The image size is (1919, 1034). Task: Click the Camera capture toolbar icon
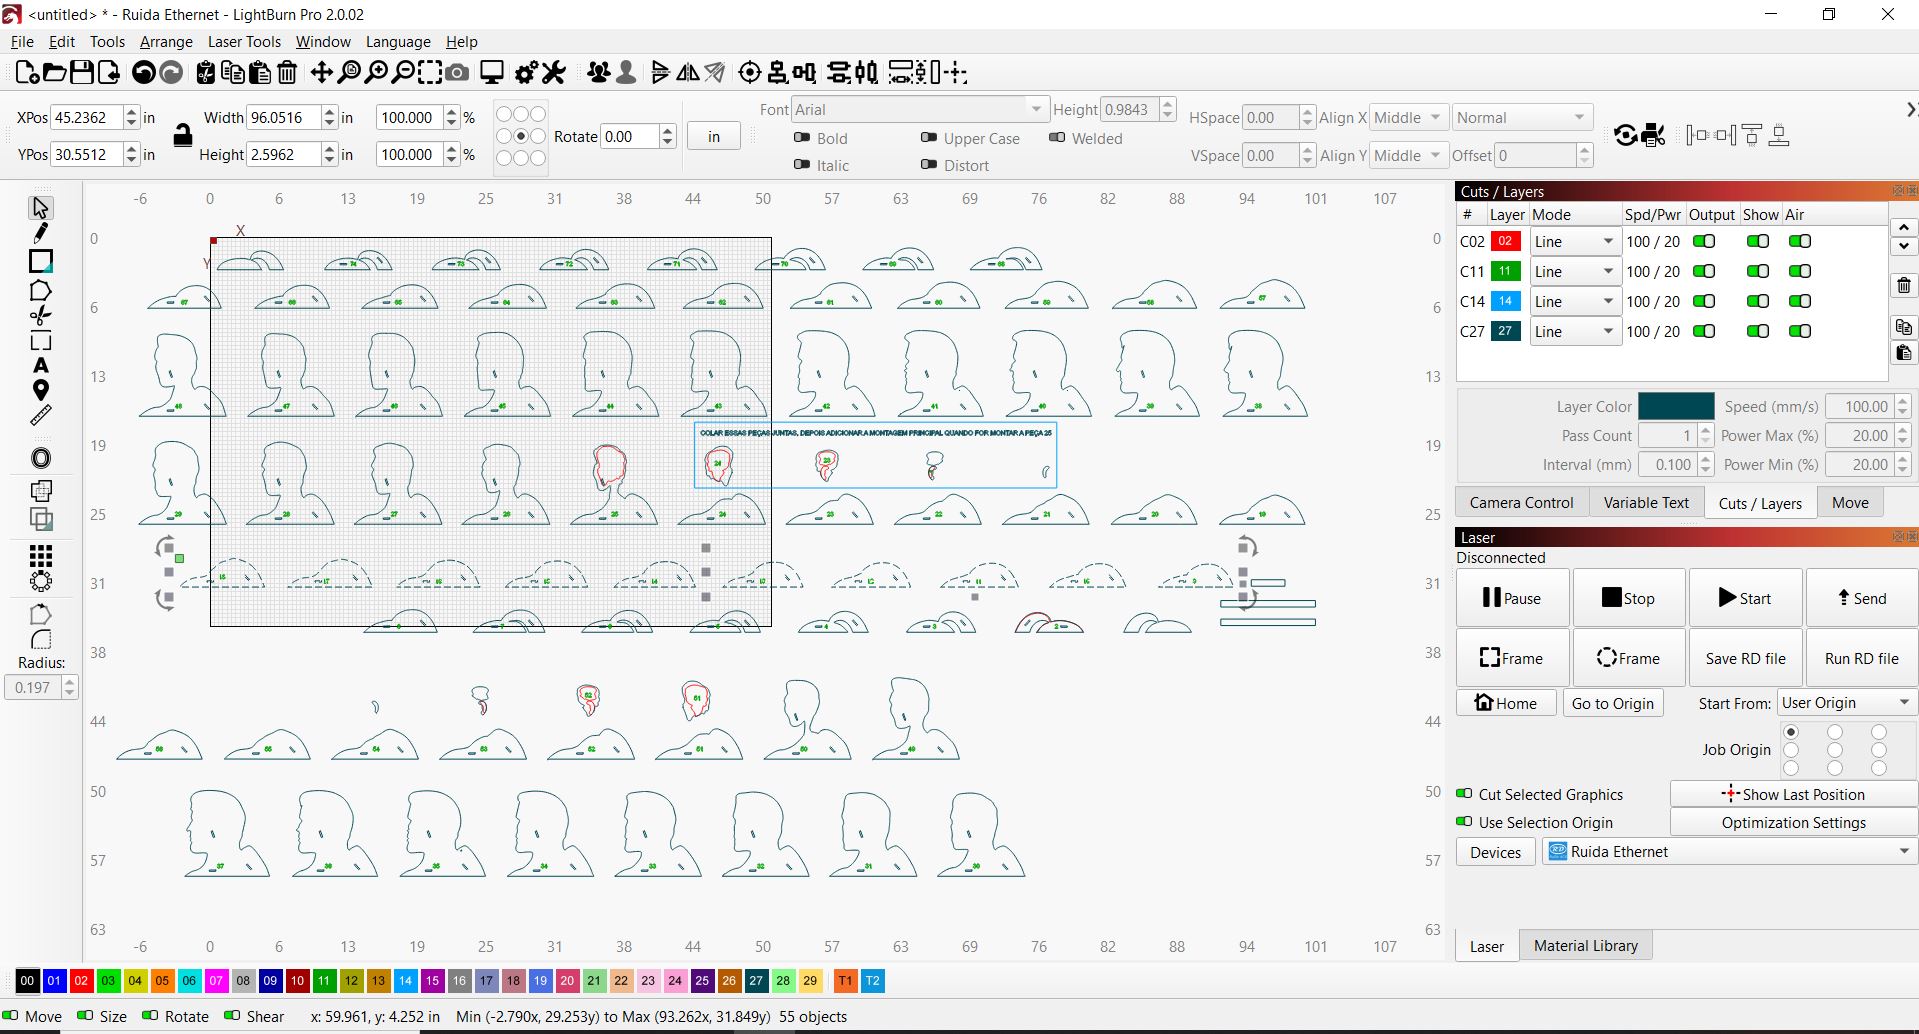click(457, 73)
